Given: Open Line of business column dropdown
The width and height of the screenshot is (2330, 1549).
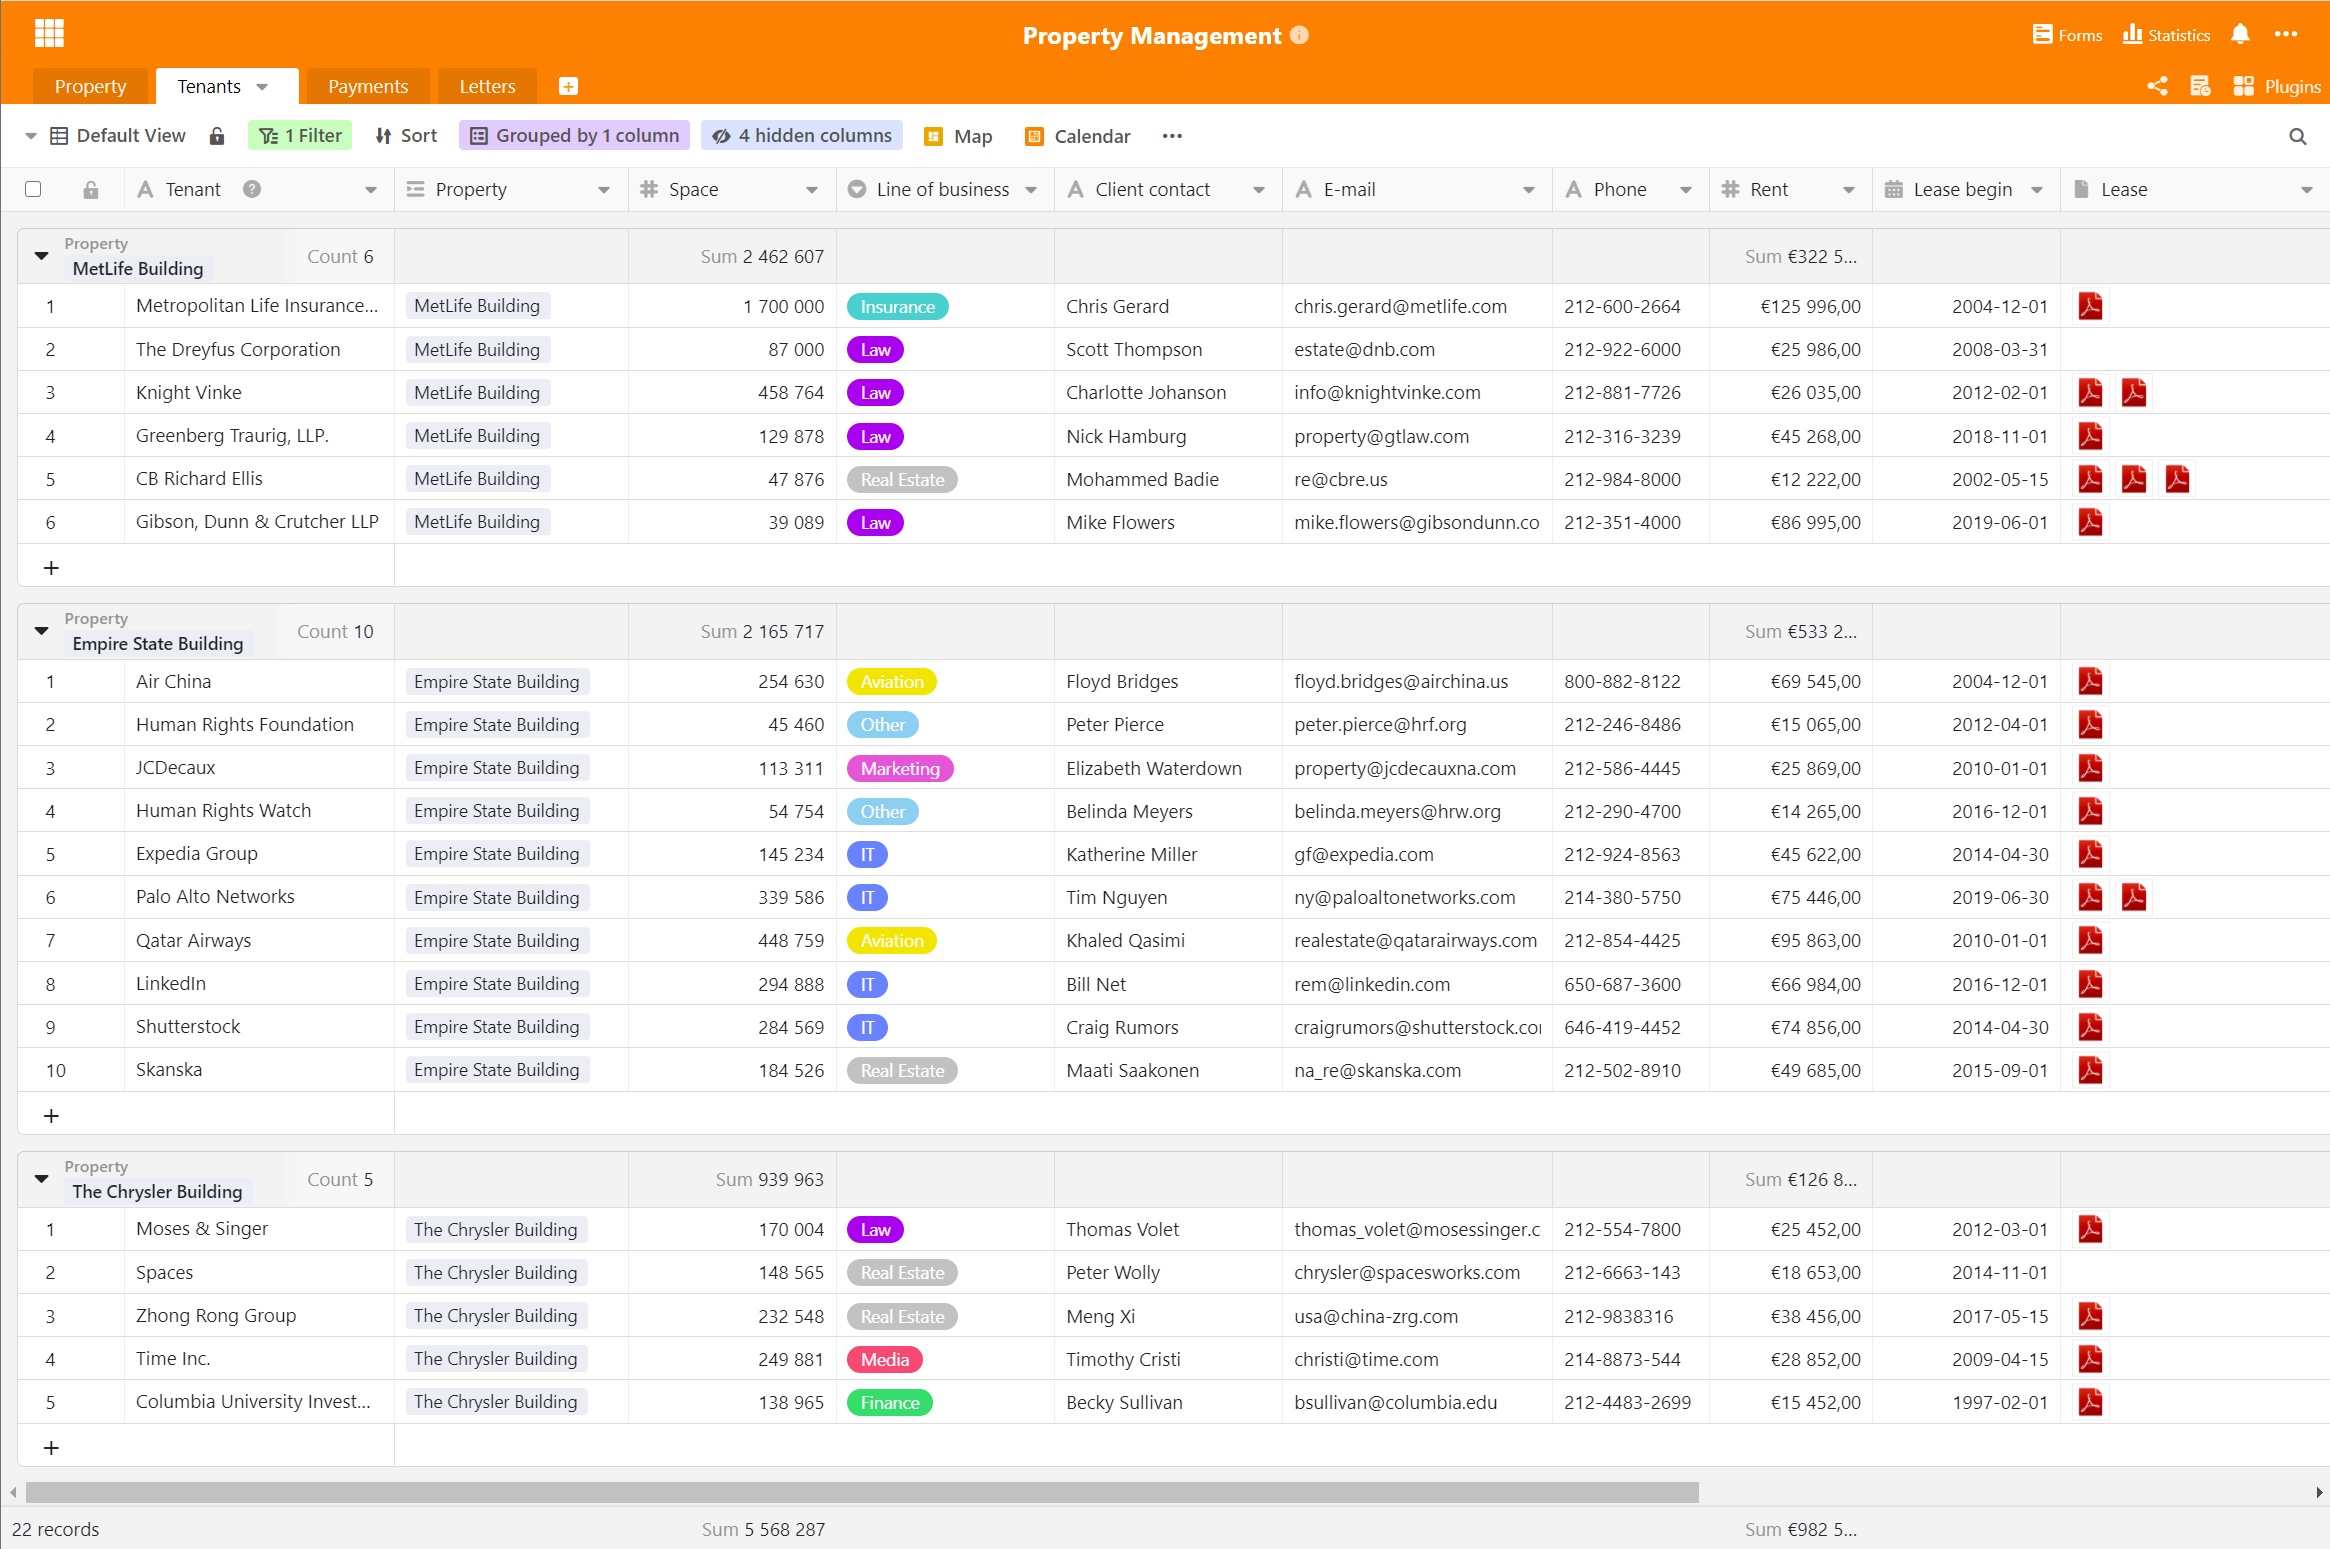Looking at the screenshot, I should (1031, 190).
